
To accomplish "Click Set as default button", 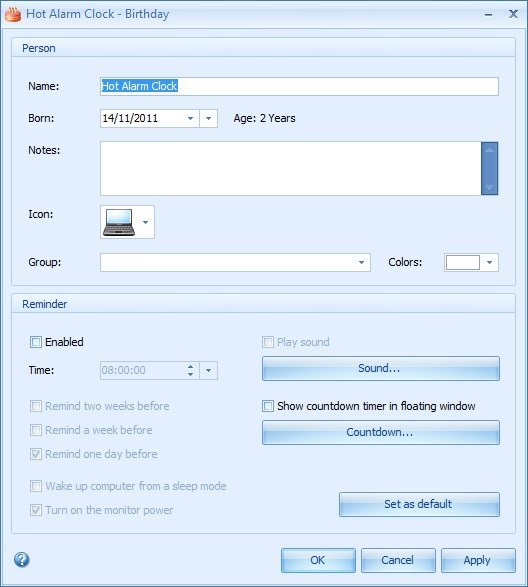I will click(419, 504).
